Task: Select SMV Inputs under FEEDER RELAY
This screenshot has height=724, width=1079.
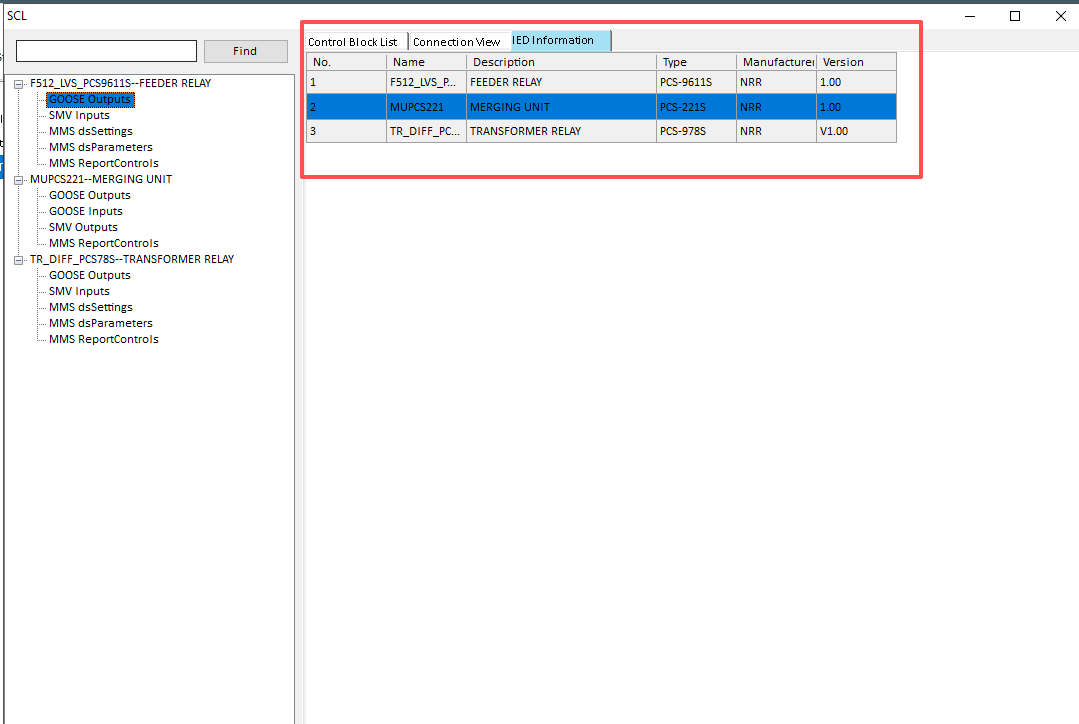Action: [x=79, y=115]
